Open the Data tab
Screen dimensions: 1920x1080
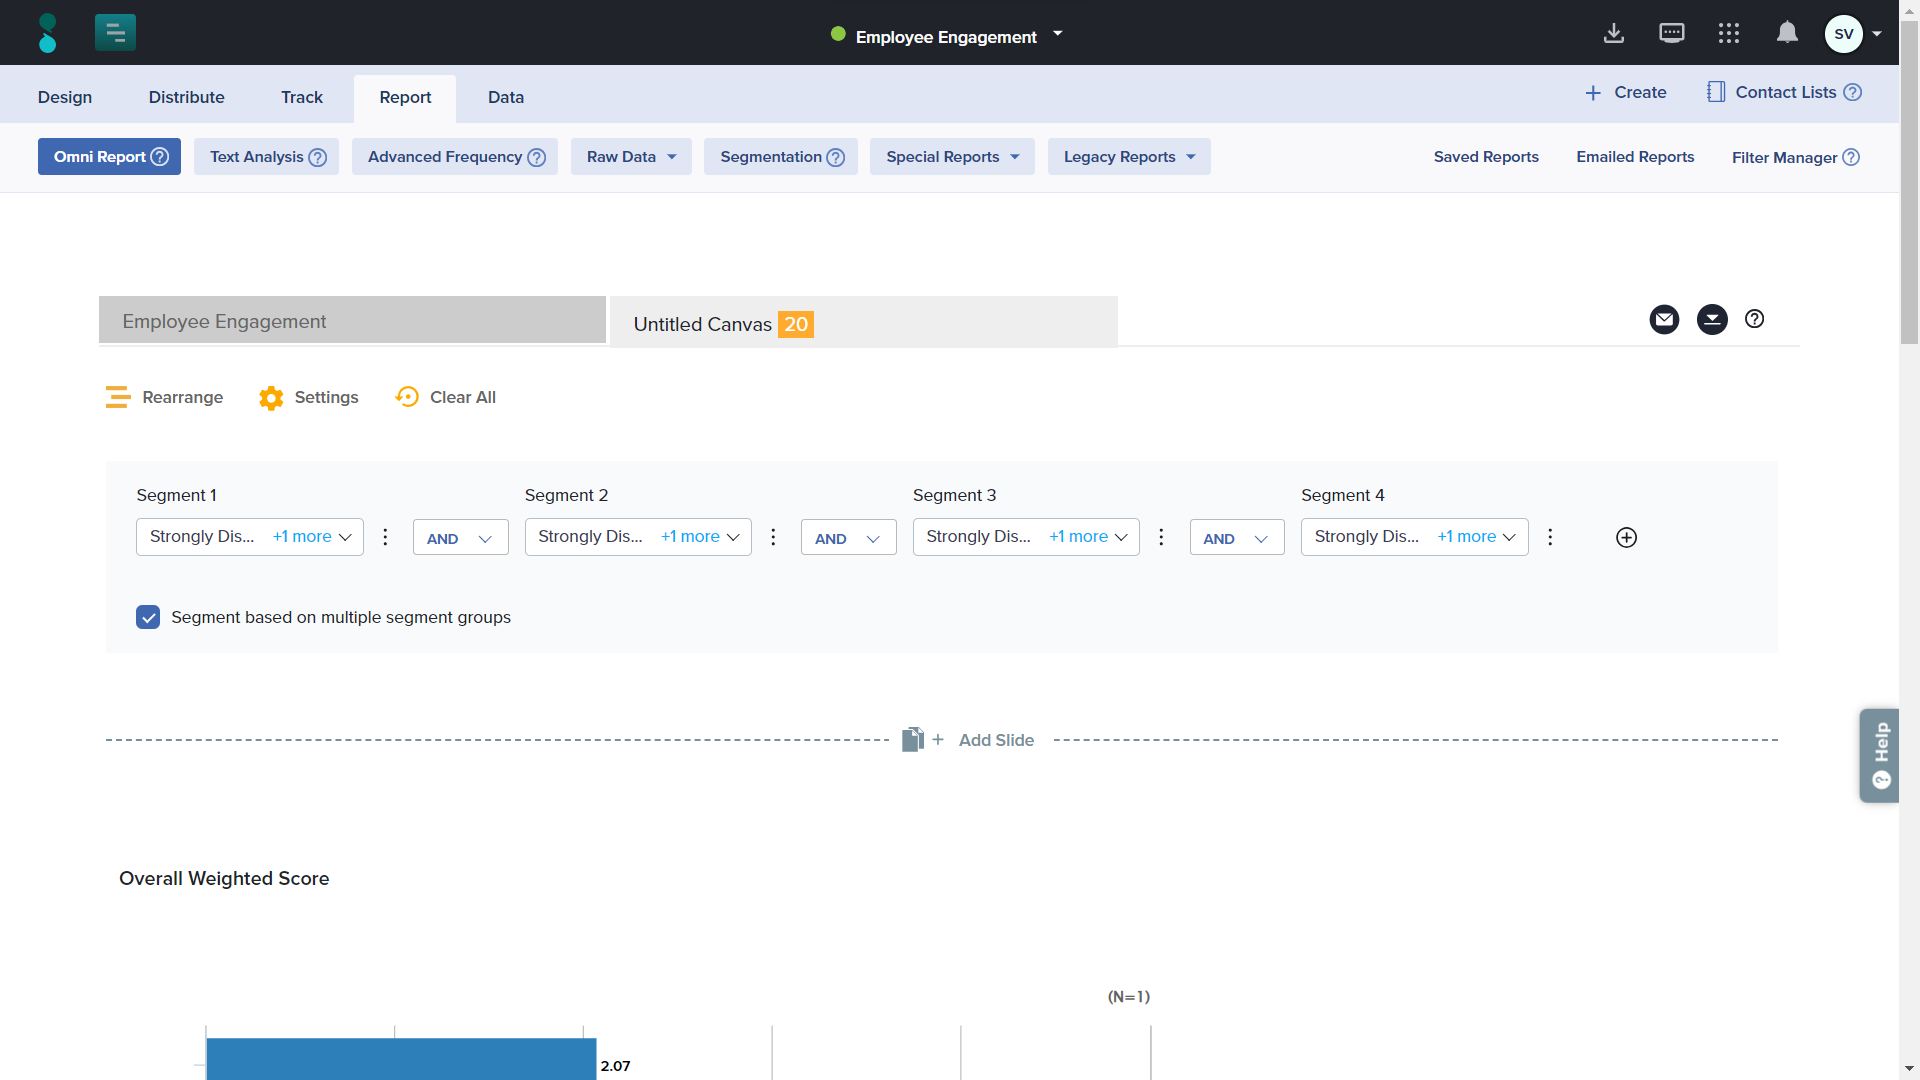[505, 97]
